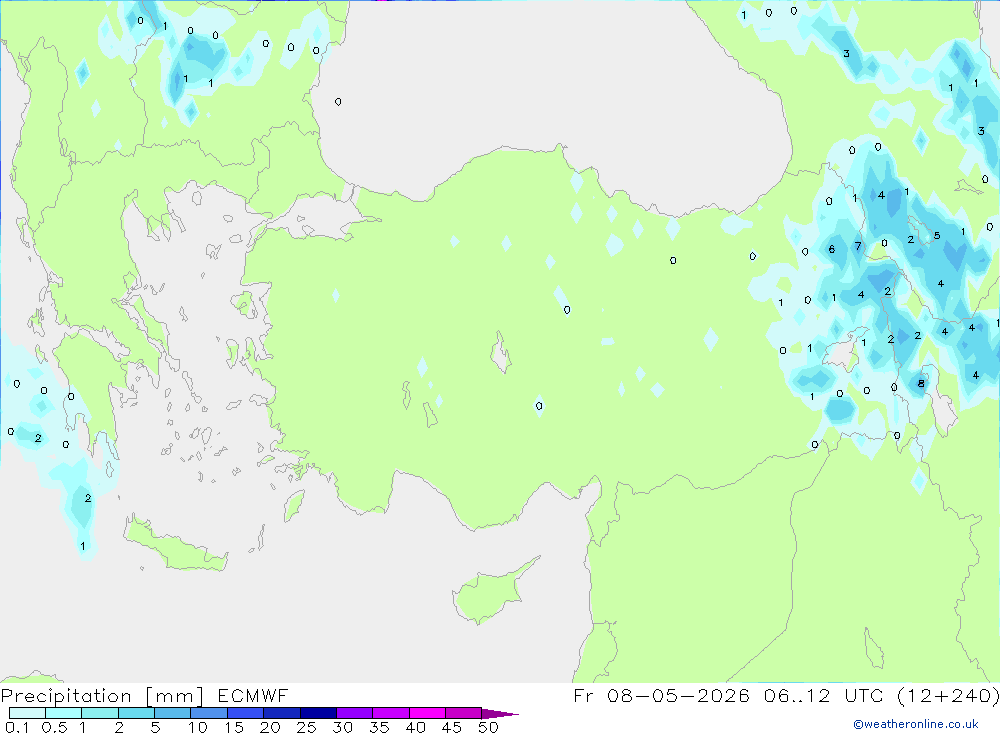Screen dimensions: 1000x733
Task: Click Lake Tuz in central Turkey
Action: pyautogui.click(x=501, y=353)
